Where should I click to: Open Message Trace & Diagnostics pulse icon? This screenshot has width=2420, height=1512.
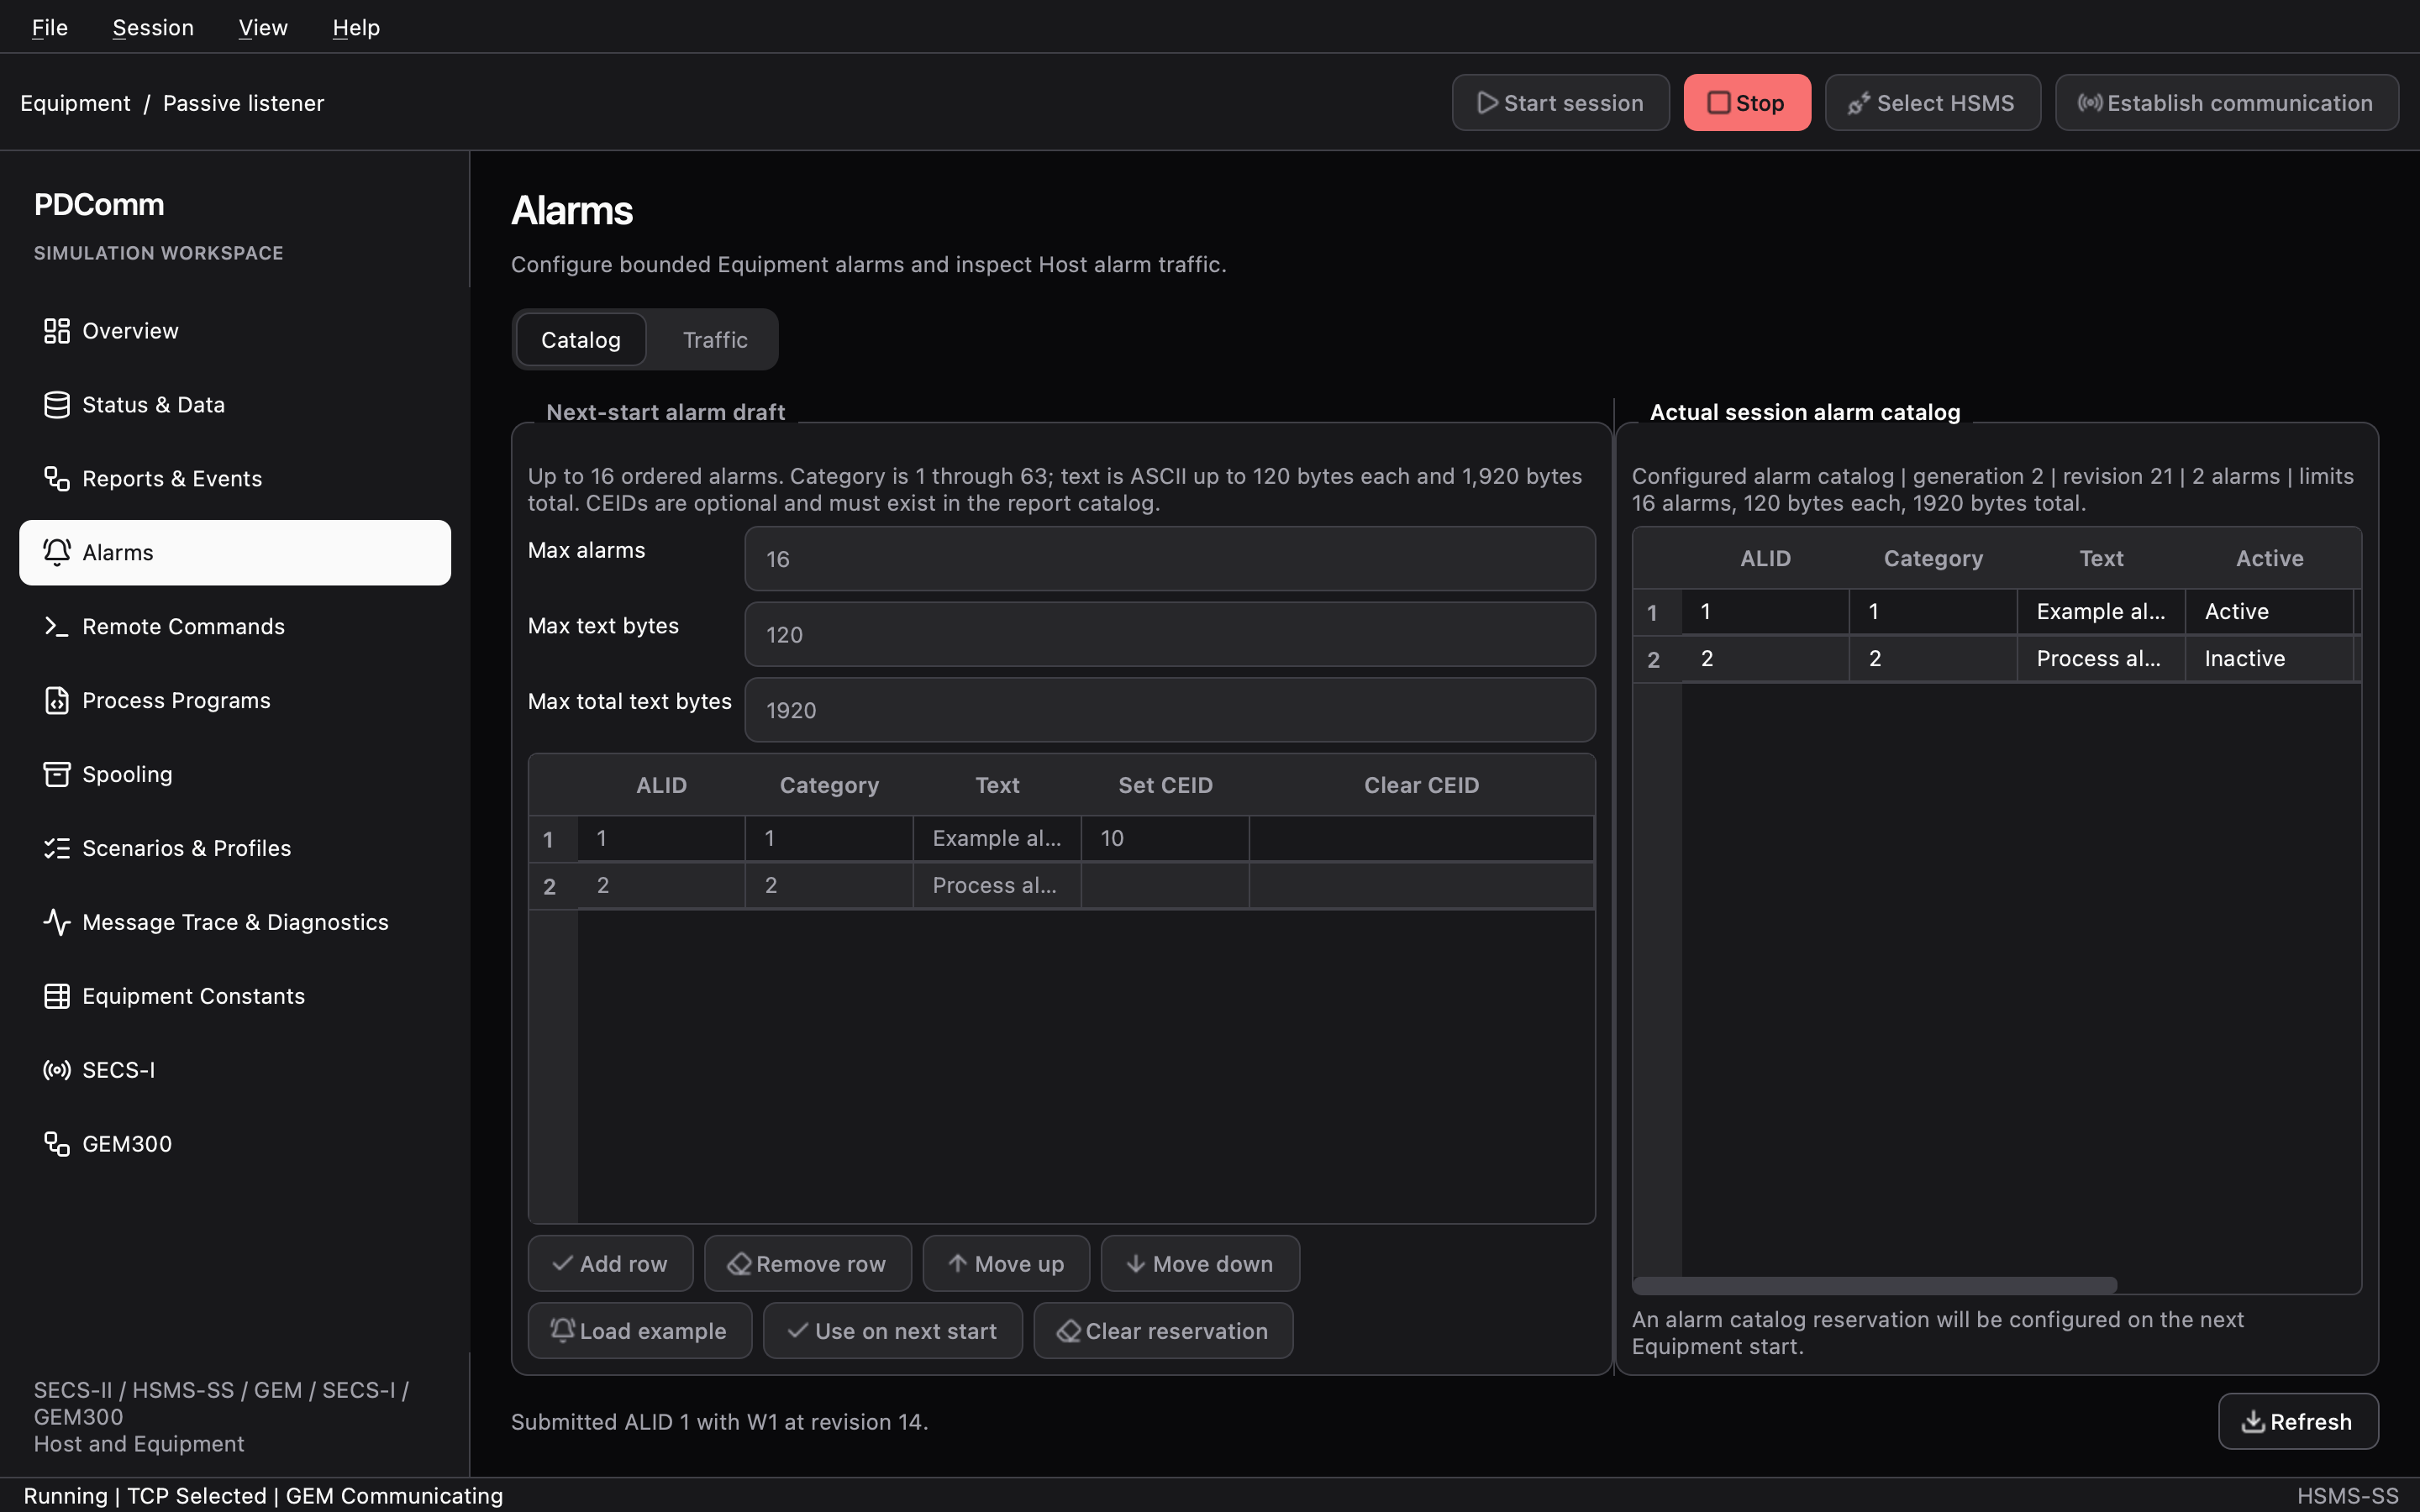pyautogui.click(x=57, y=923)
